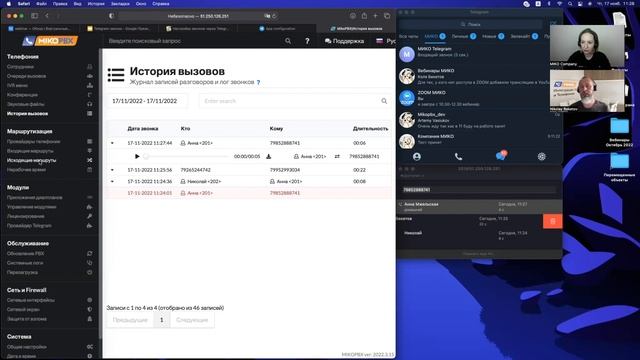Click the MikoPBX logo
The image size is (640, 360).
(x=50, y=41)
